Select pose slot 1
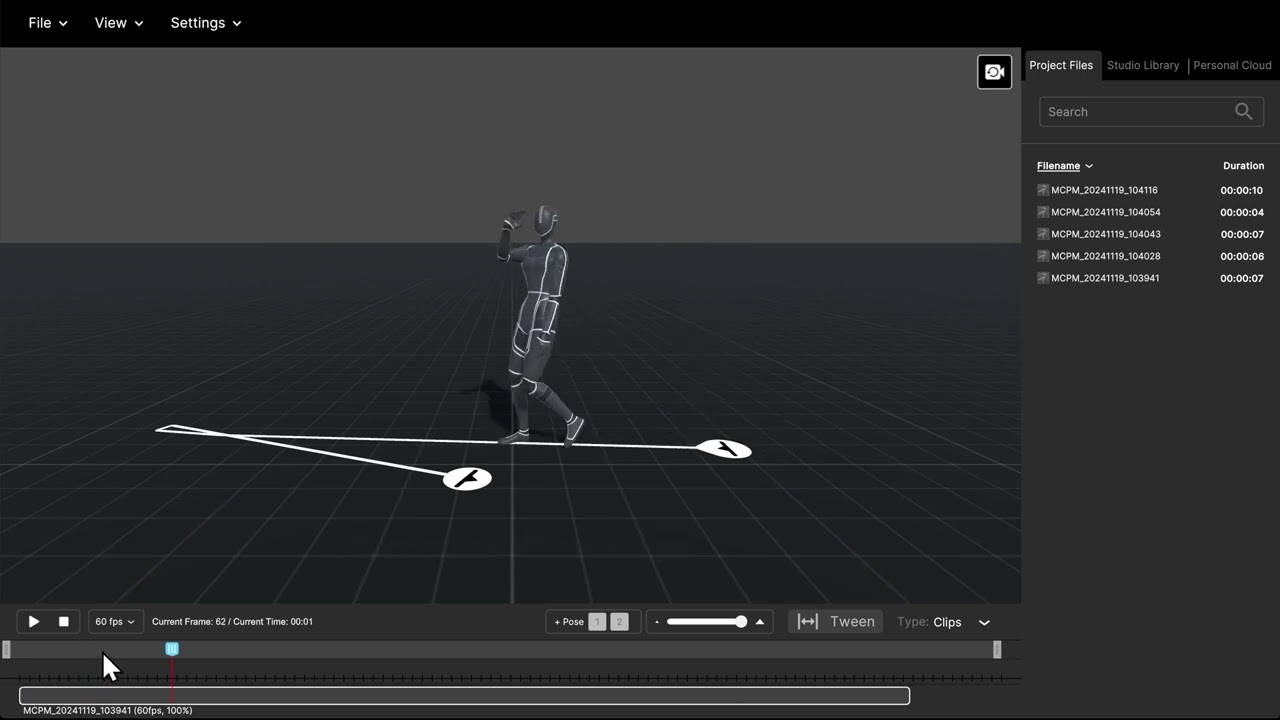Viewport: 1280px width, 720px height. pyautogui.click(x=597, y=622)
